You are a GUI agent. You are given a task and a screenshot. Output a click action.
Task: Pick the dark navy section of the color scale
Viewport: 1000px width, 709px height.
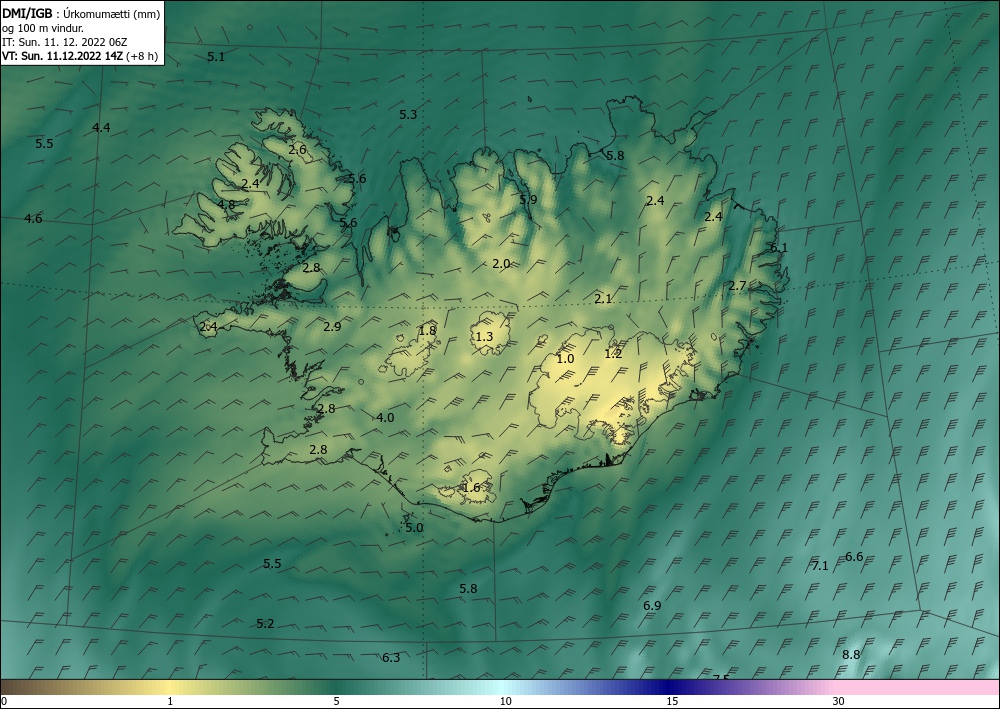click(x=670, y=687)
